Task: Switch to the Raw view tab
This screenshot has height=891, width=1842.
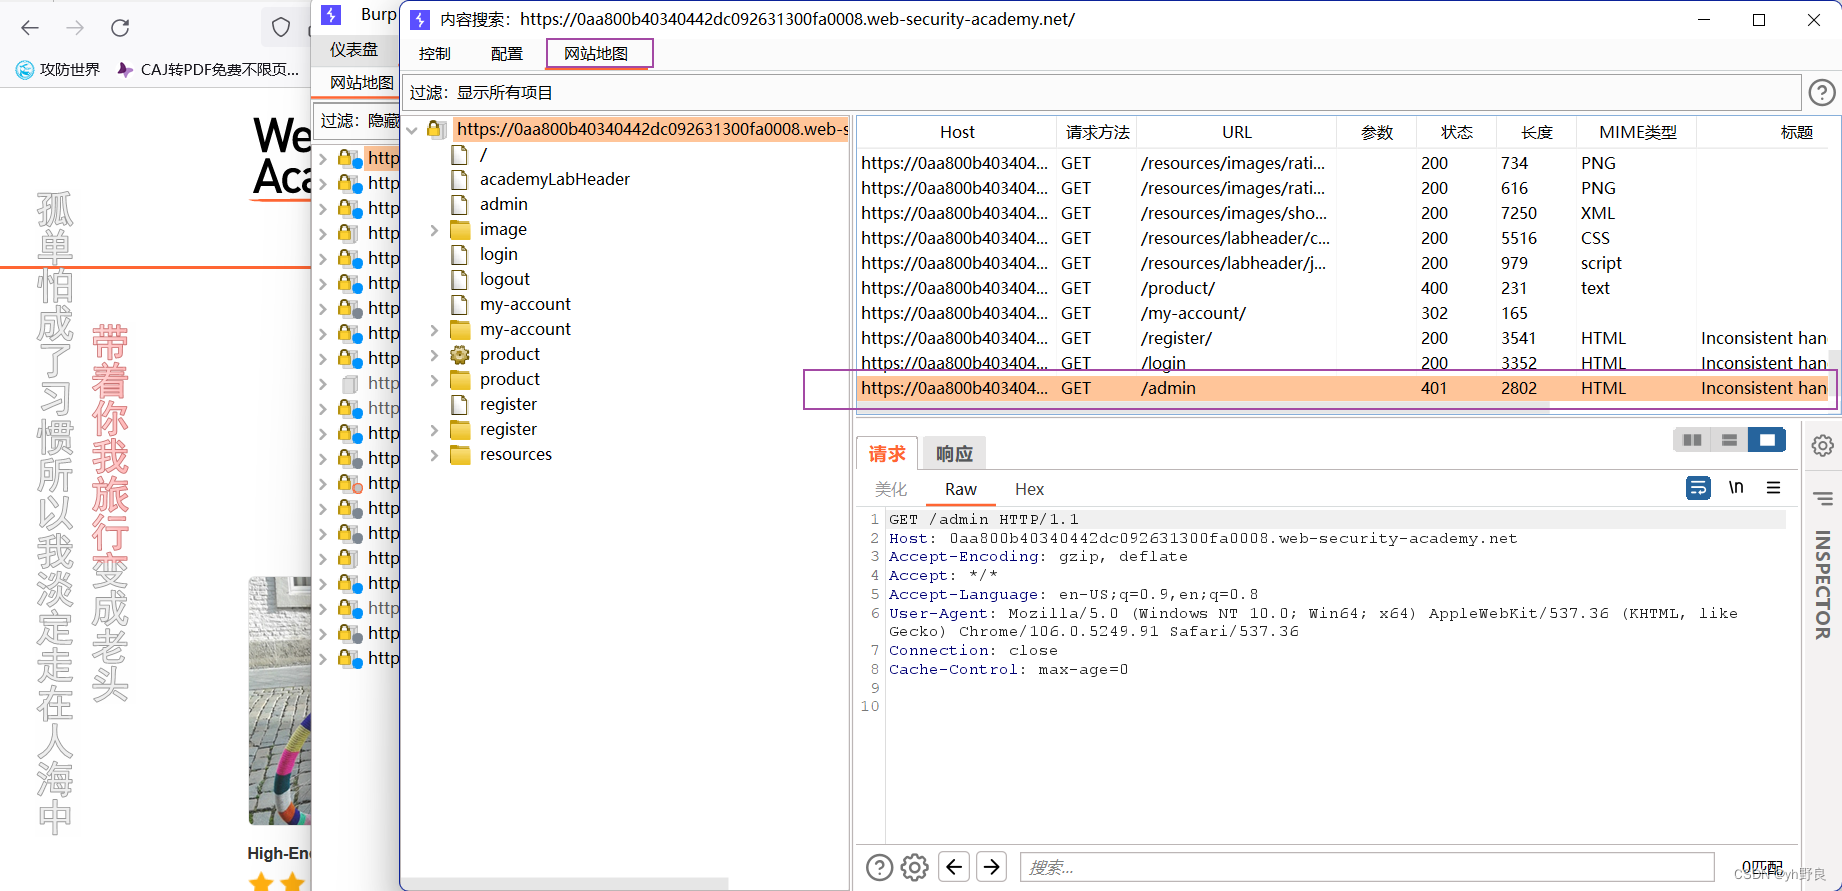Action: (x=961, y=489)
